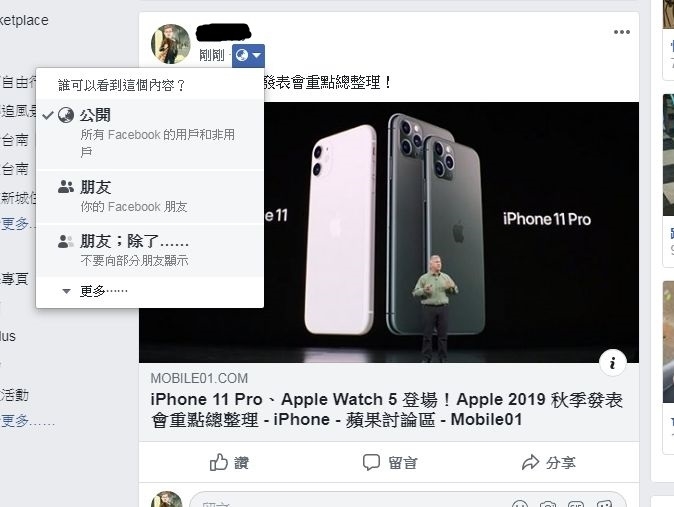Viewport: 674px width, 507px height.
Task: Select the 公開 public audience option
Action: 150,134
